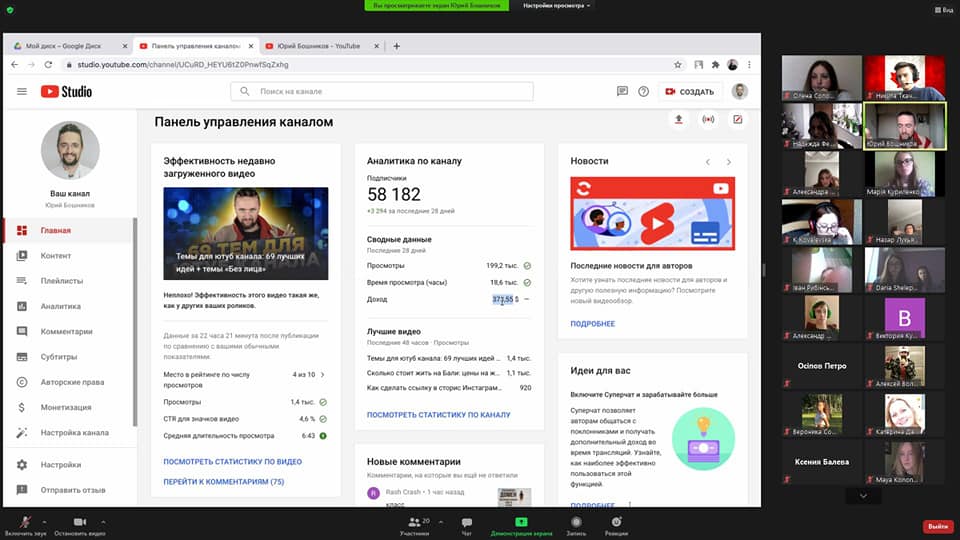Reload the page in Chrome
This screenshot has height=540, width=960.
pyautogui.click(x=48, y=64)
